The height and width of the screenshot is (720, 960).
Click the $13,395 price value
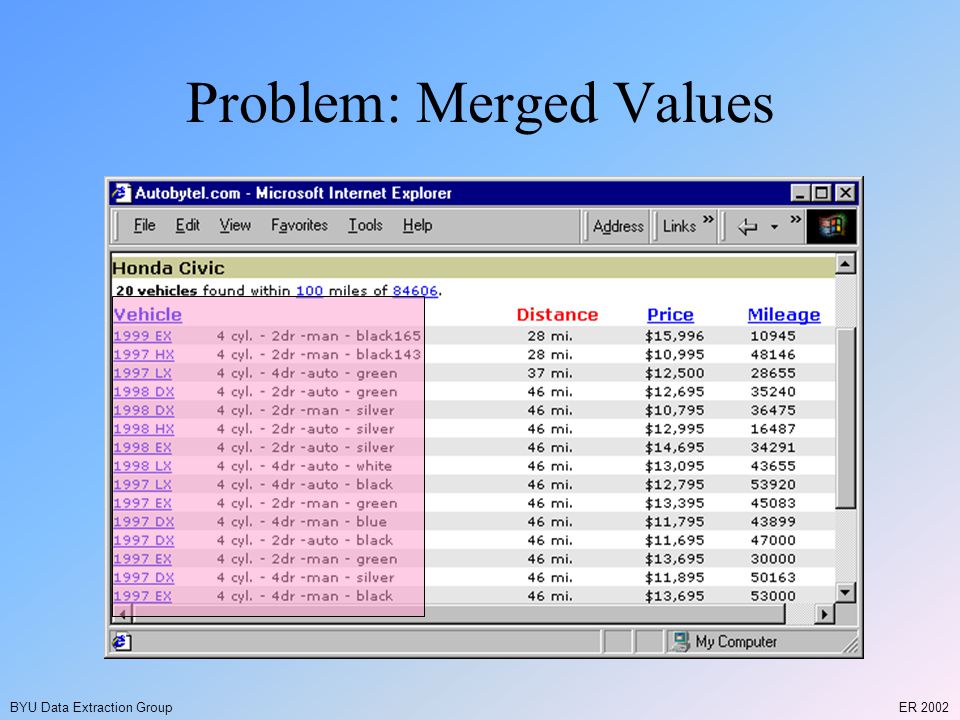pyautogui.click(x=674, y=503)
